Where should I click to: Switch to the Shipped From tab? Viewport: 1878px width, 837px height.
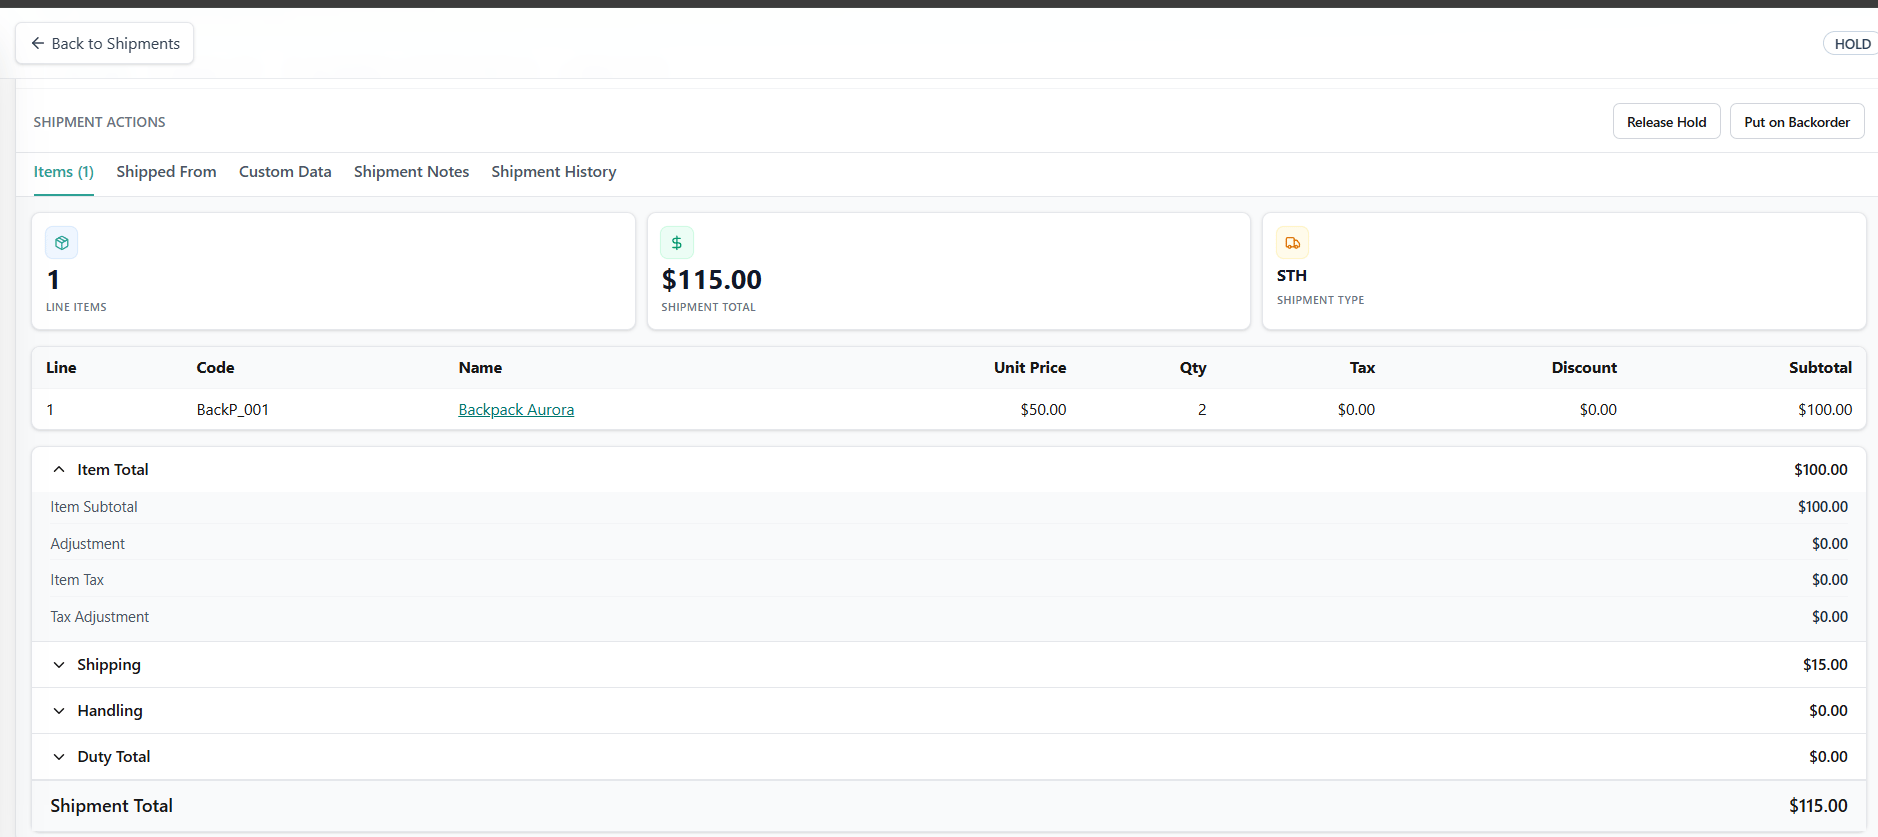[x=166, y=172]
